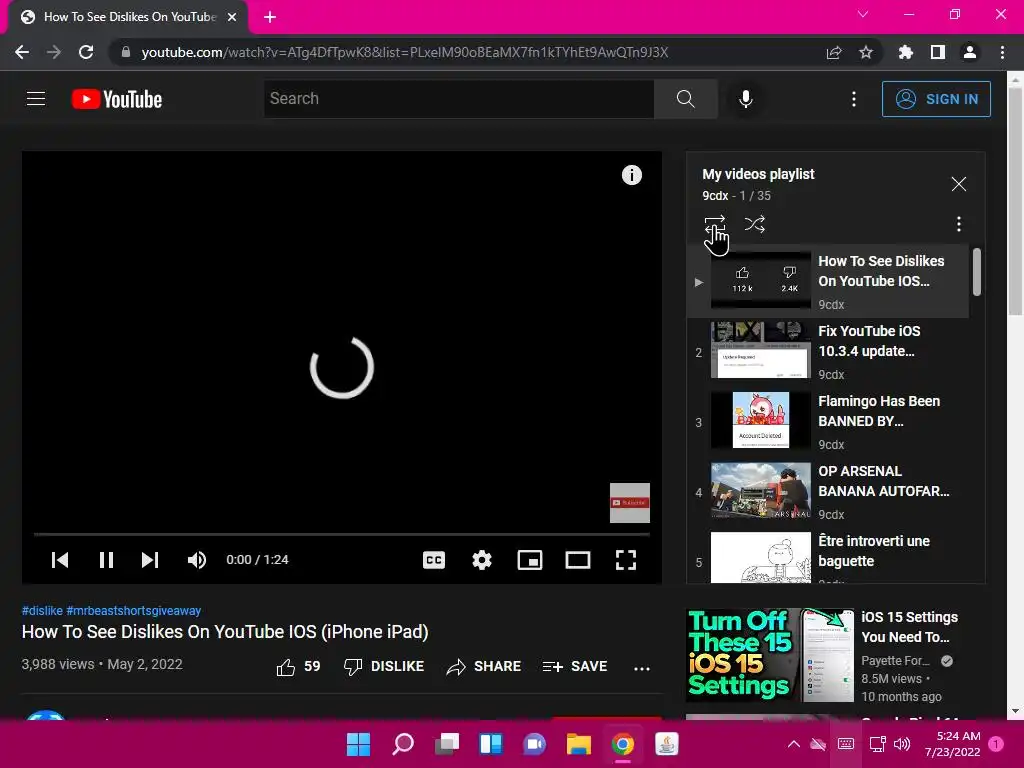This screenshot has height=768, width=1024.
Task: Close the How To See Dislikes tab
Action: pos(232,17)
